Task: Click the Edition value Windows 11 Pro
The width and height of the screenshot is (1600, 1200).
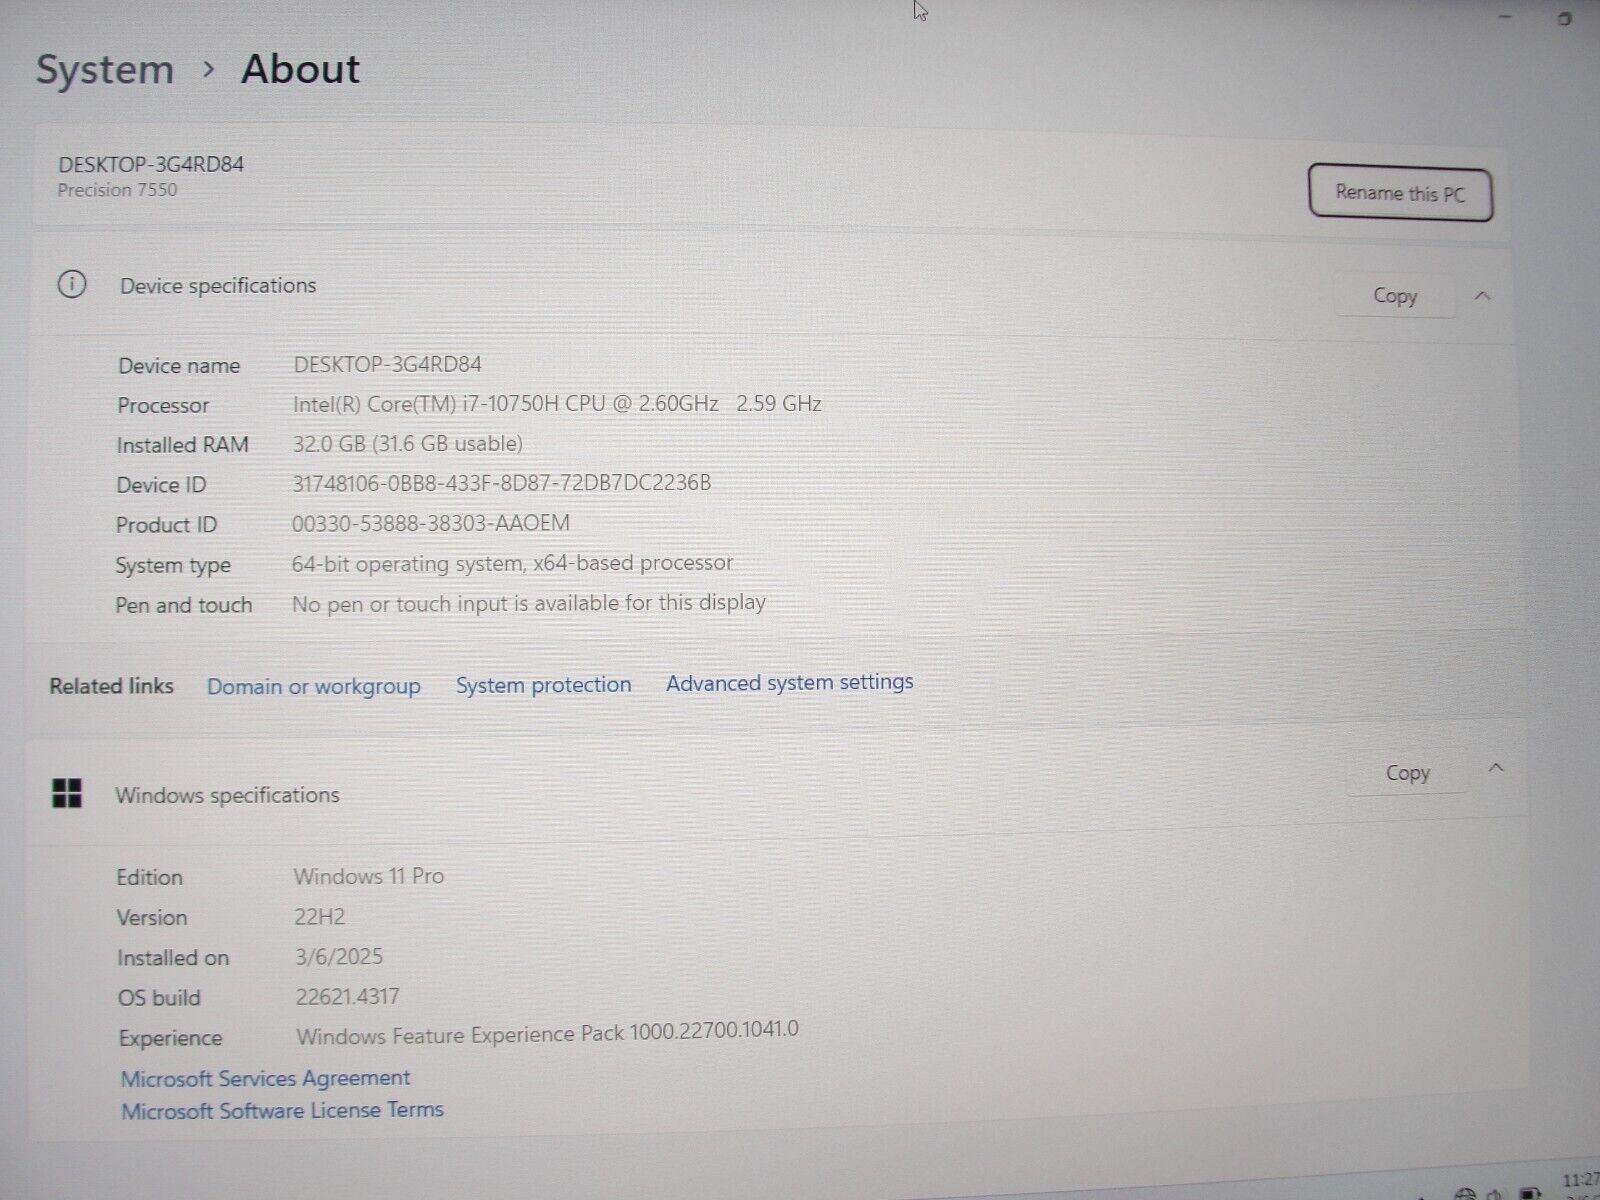Action: [x=368, y=876]
